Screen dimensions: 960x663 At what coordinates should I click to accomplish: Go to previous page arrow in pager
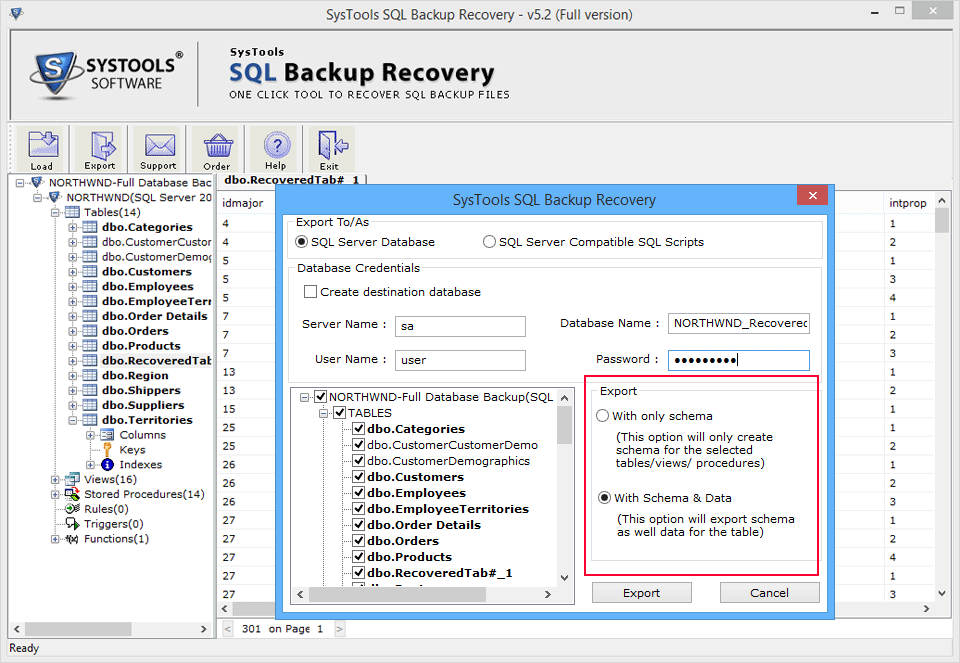228,629
